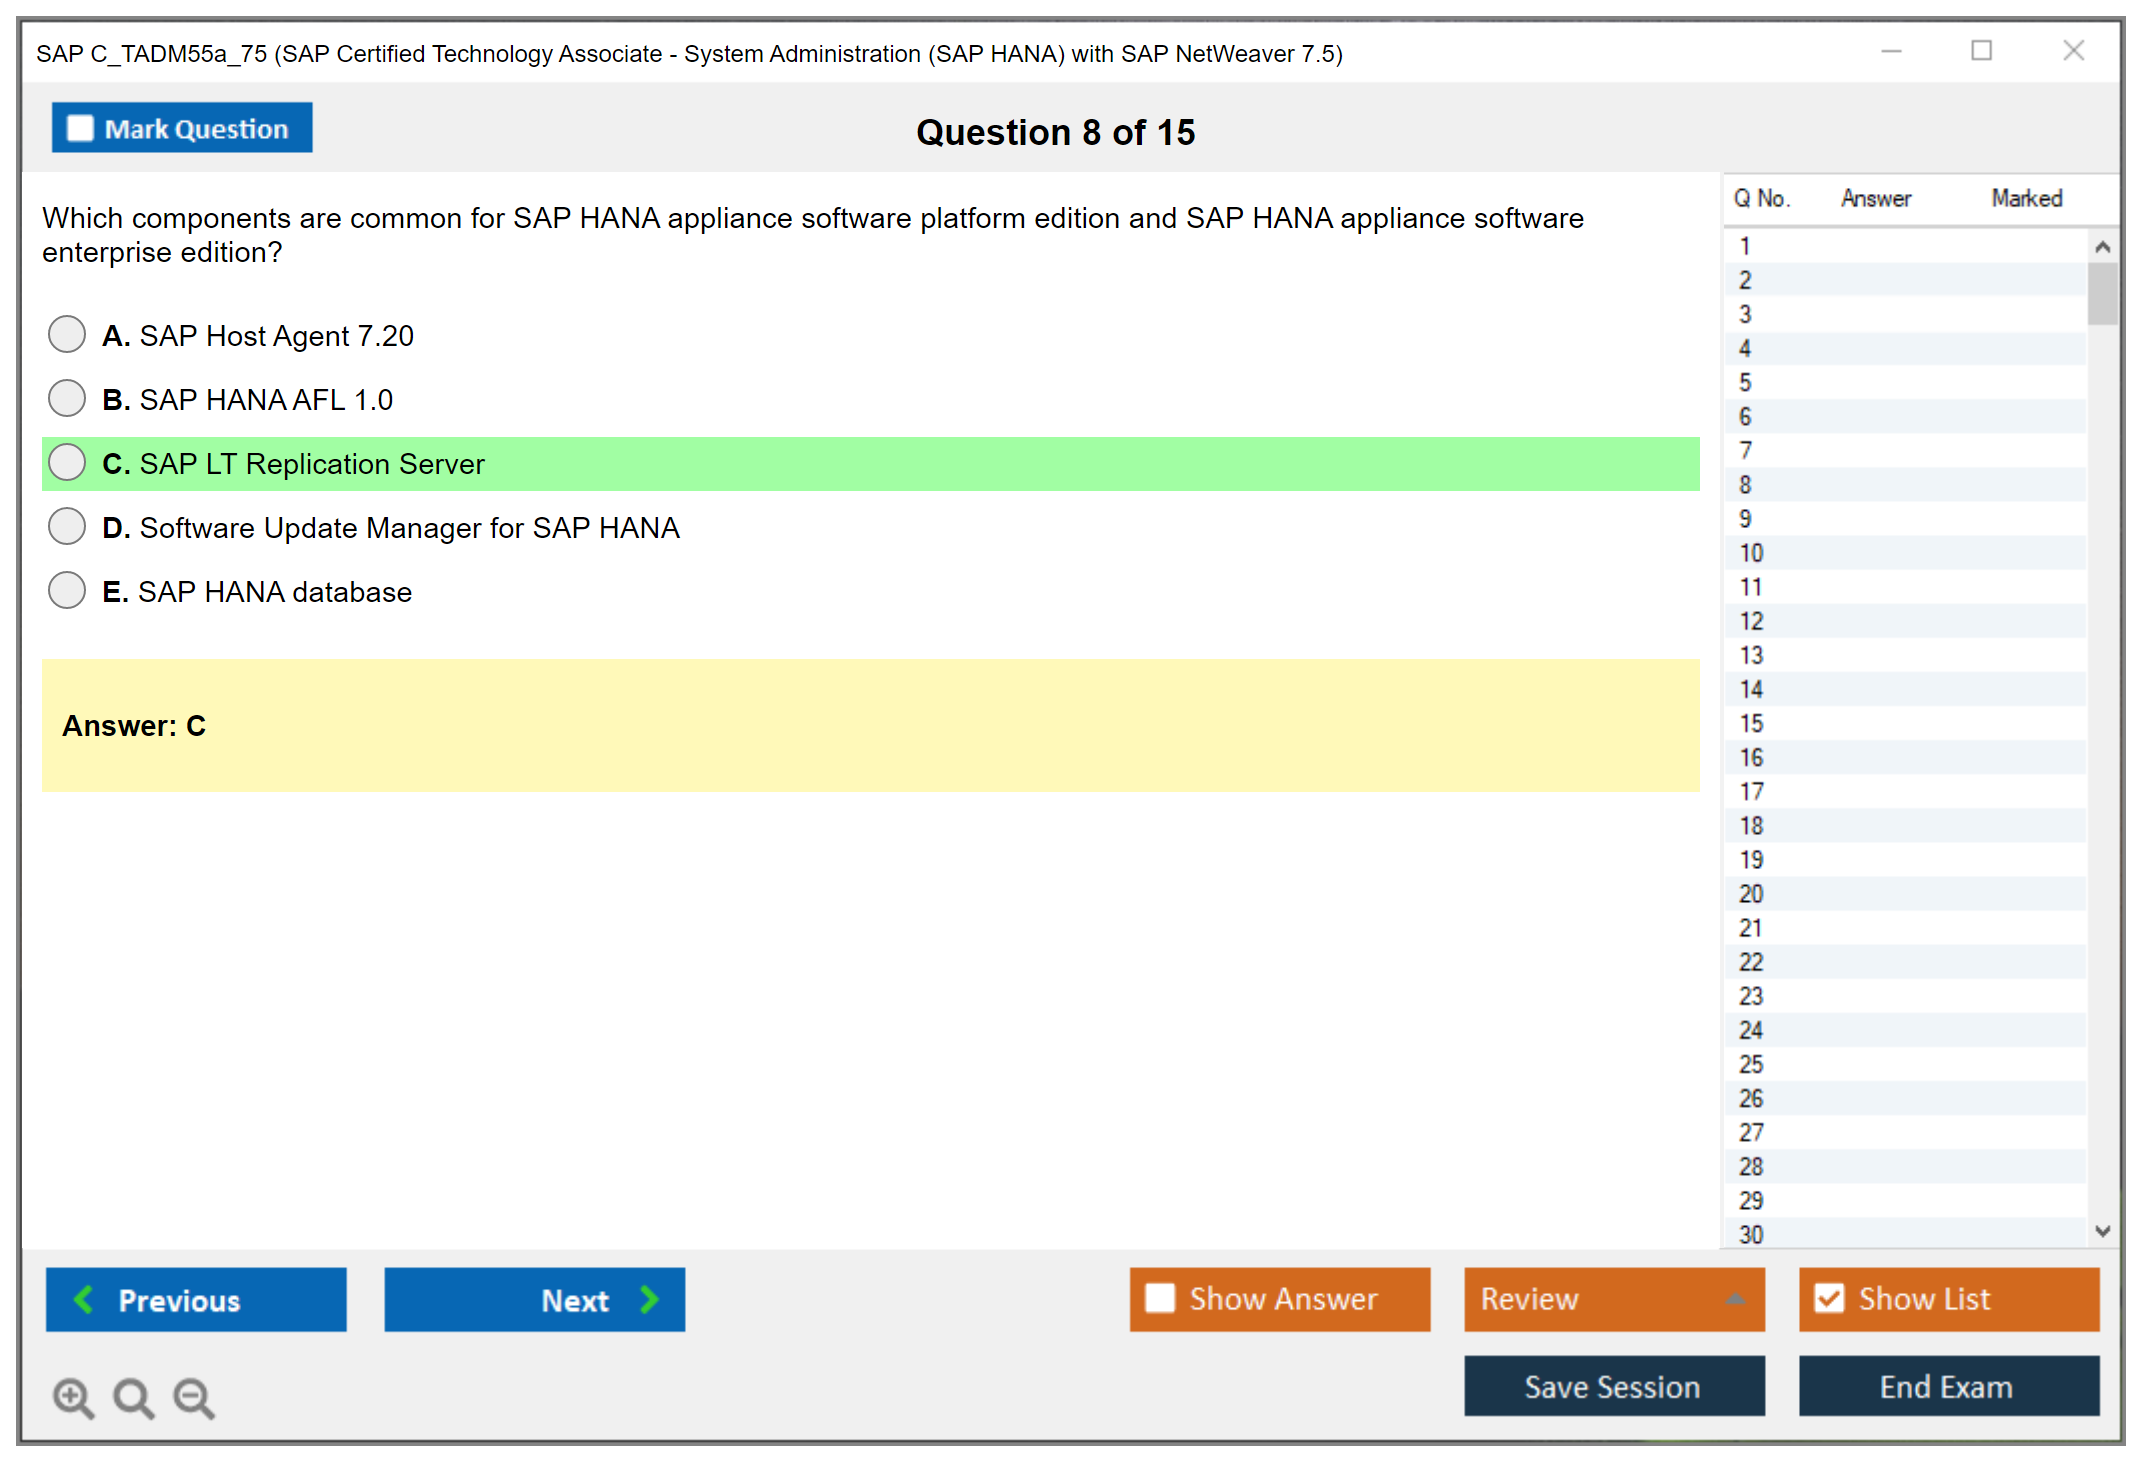The height and width of the screenshot is (1470, 2150).
Task: Select highlighted option C SAP LT Replication Server
Action: tap(67, 462)
